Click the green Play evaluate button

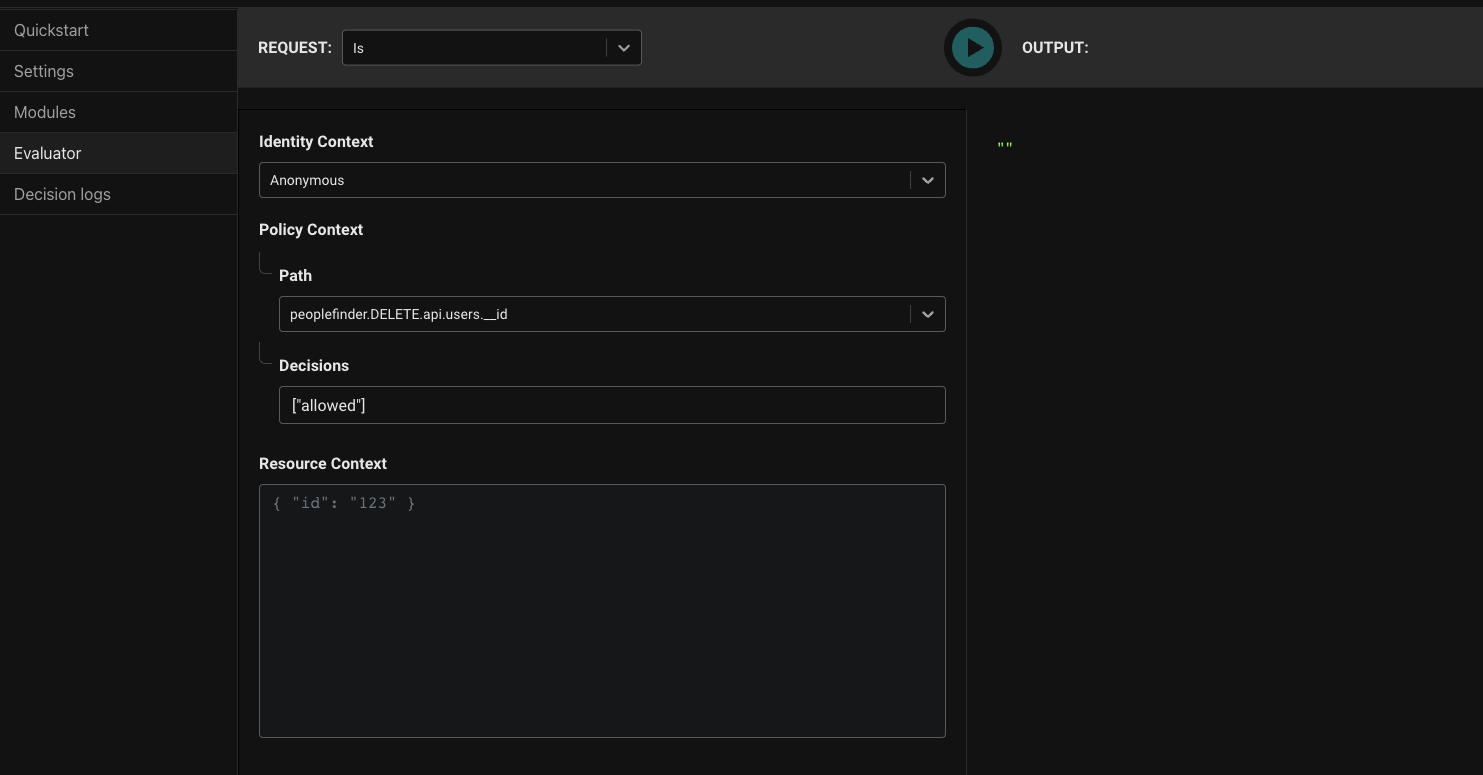pos(972,47)
